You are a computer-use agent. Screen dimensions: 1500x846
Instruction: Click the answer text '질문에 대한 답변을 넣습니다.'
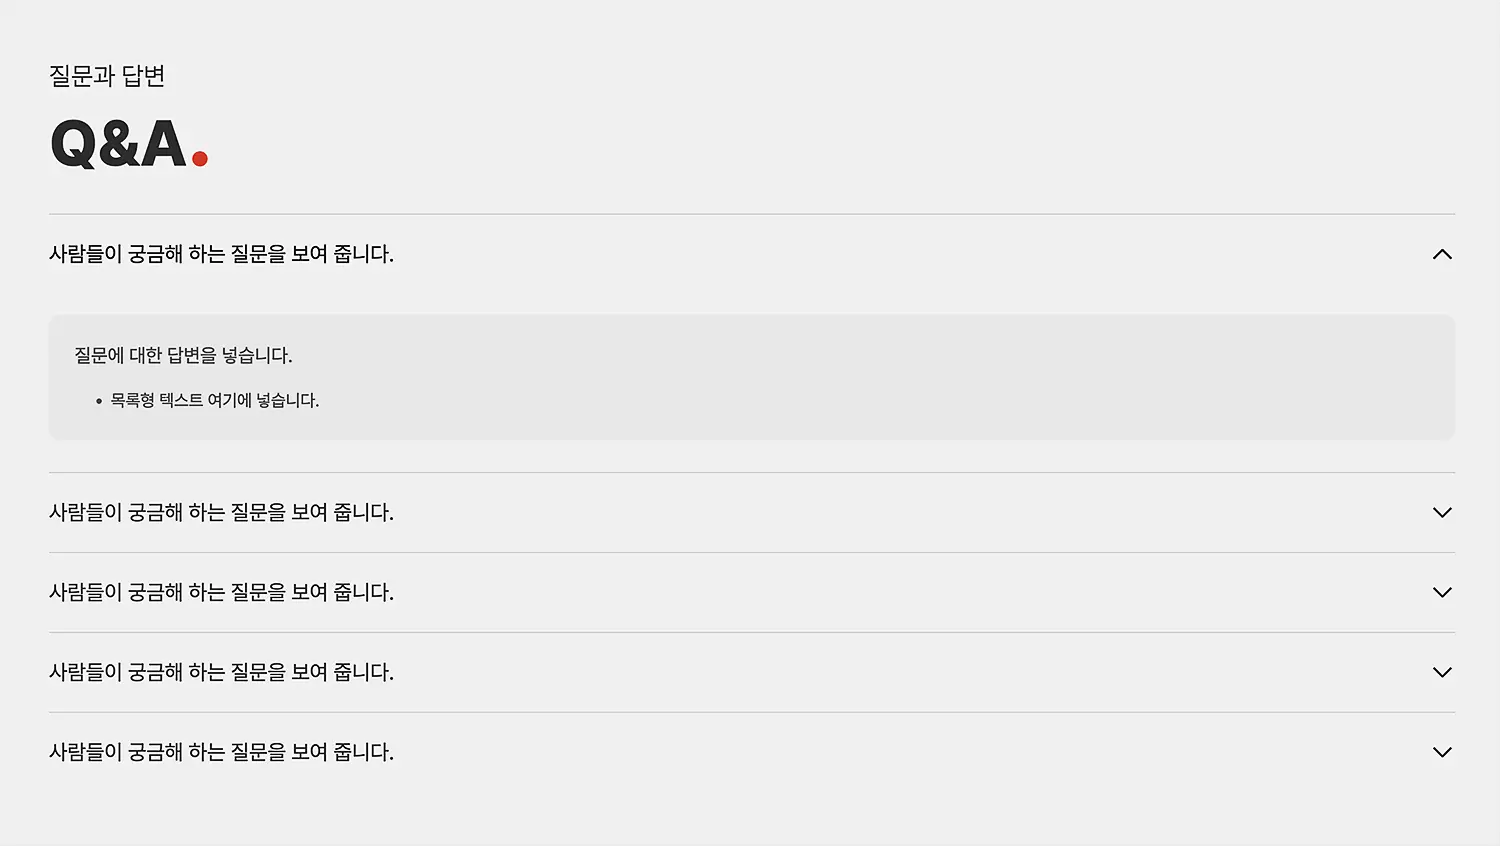tap(183, 355)
